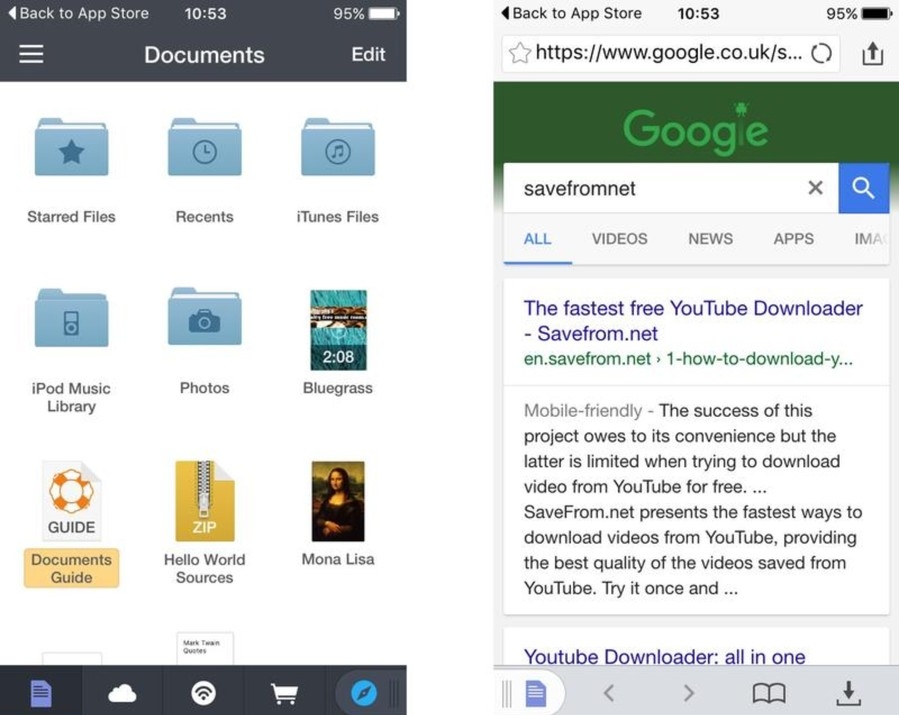Switch to the NEWS tab

point(710,239)
